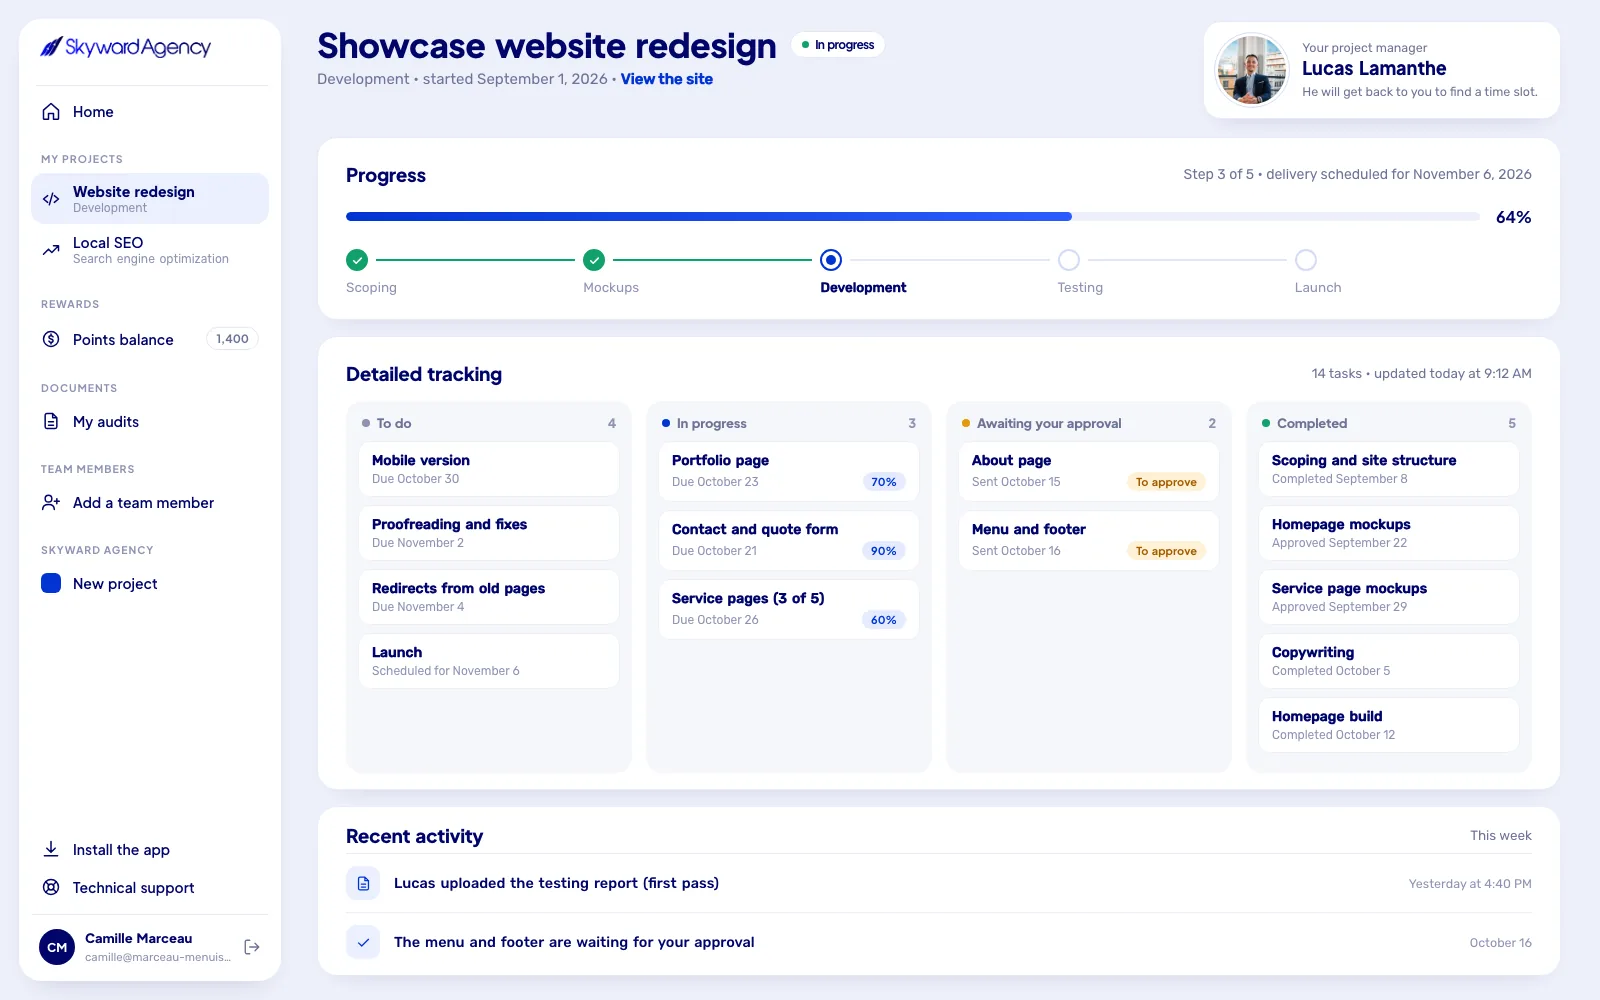Click the CM avatar circle
Image resolution: width=1600 pixels, height=1000 pixels.
pyautogui.click(x=57, y=947)
